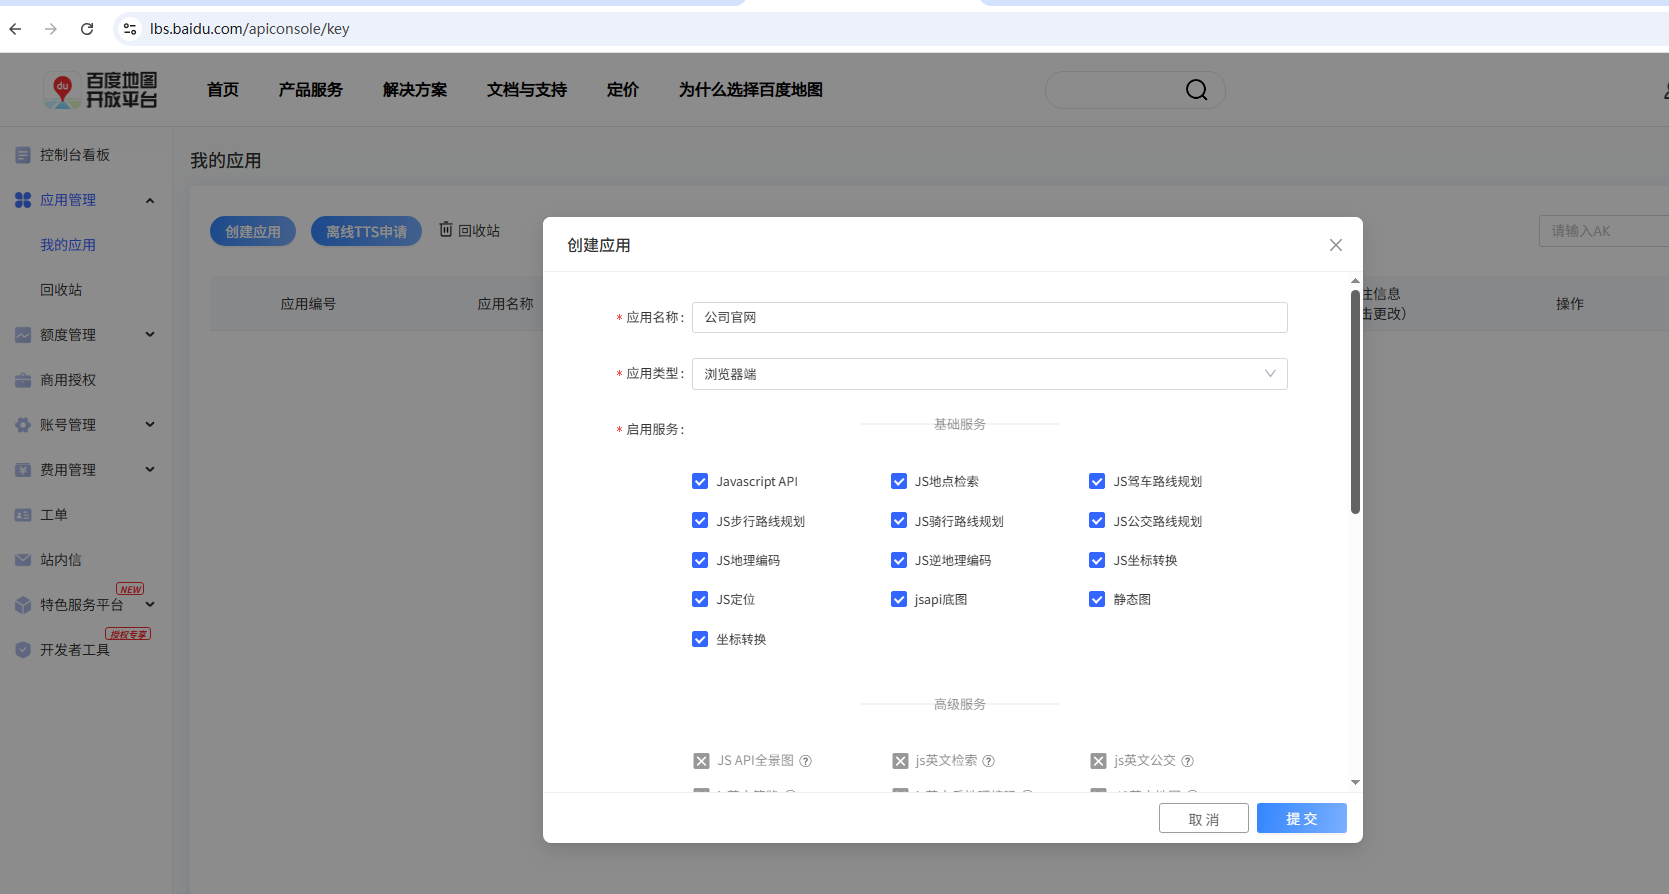Click the Baidu Maps Open Platform logo
This screenshot has height=894, width=1669.
pos(101,90)
